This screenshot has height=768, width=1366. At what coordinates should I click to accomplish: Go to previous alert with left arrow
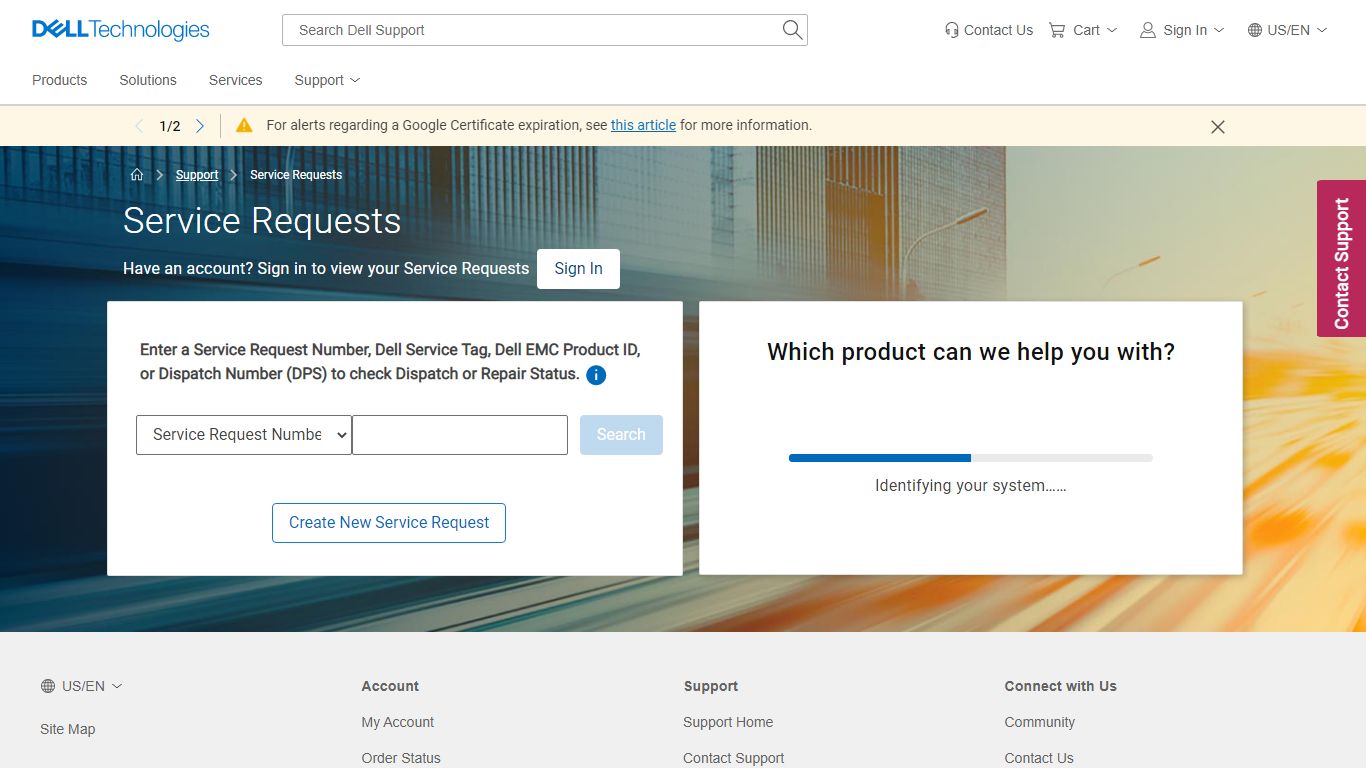coord(139,126)
